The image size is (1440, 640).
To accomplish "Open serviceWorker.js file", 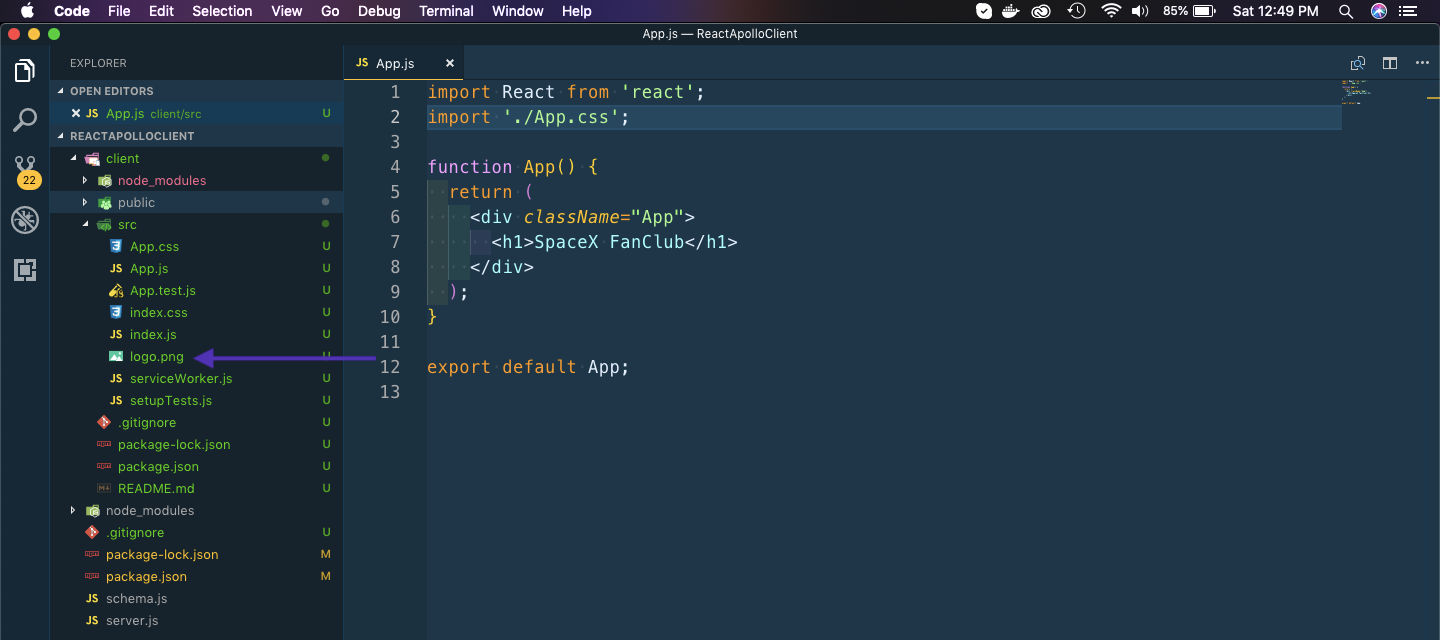I will point(180,378).
